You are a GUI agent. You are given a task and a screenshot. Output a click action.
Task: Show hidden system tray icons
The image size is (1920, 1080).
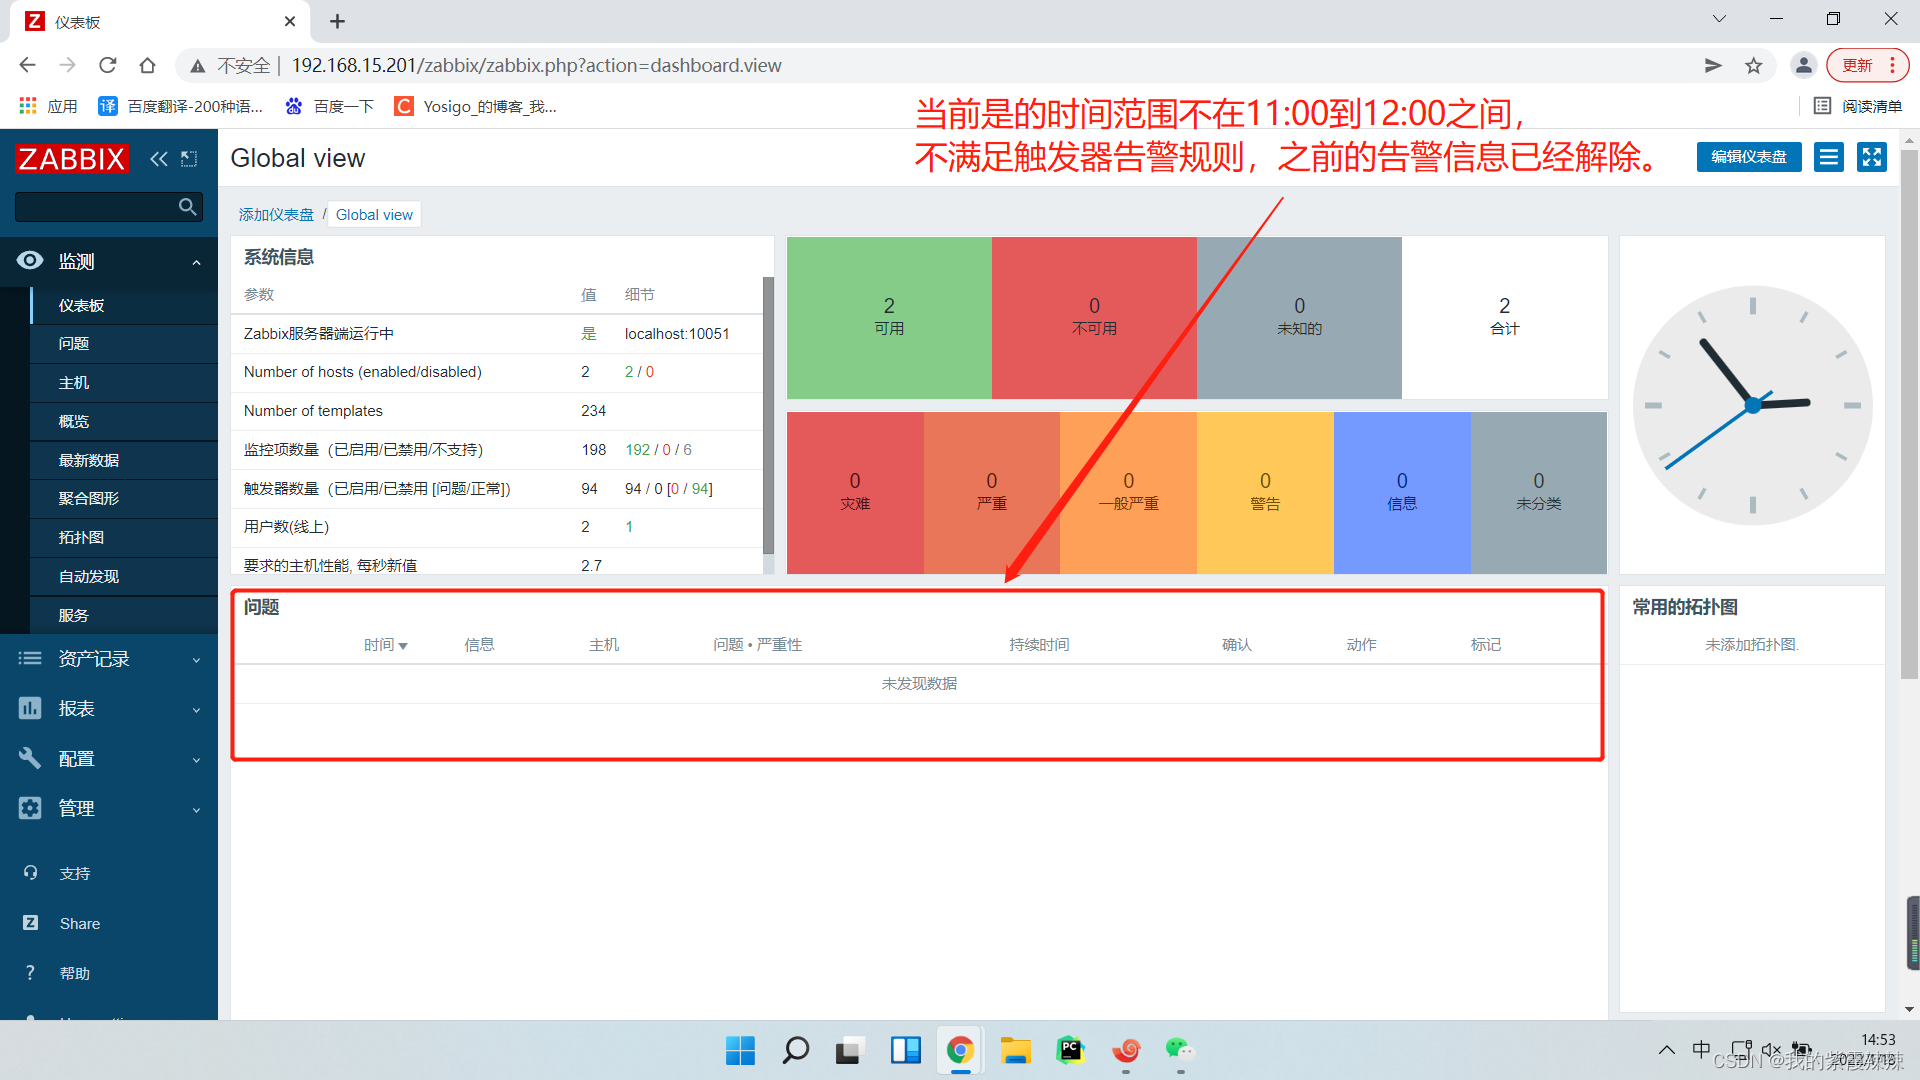click(x=1666, y=1050)
